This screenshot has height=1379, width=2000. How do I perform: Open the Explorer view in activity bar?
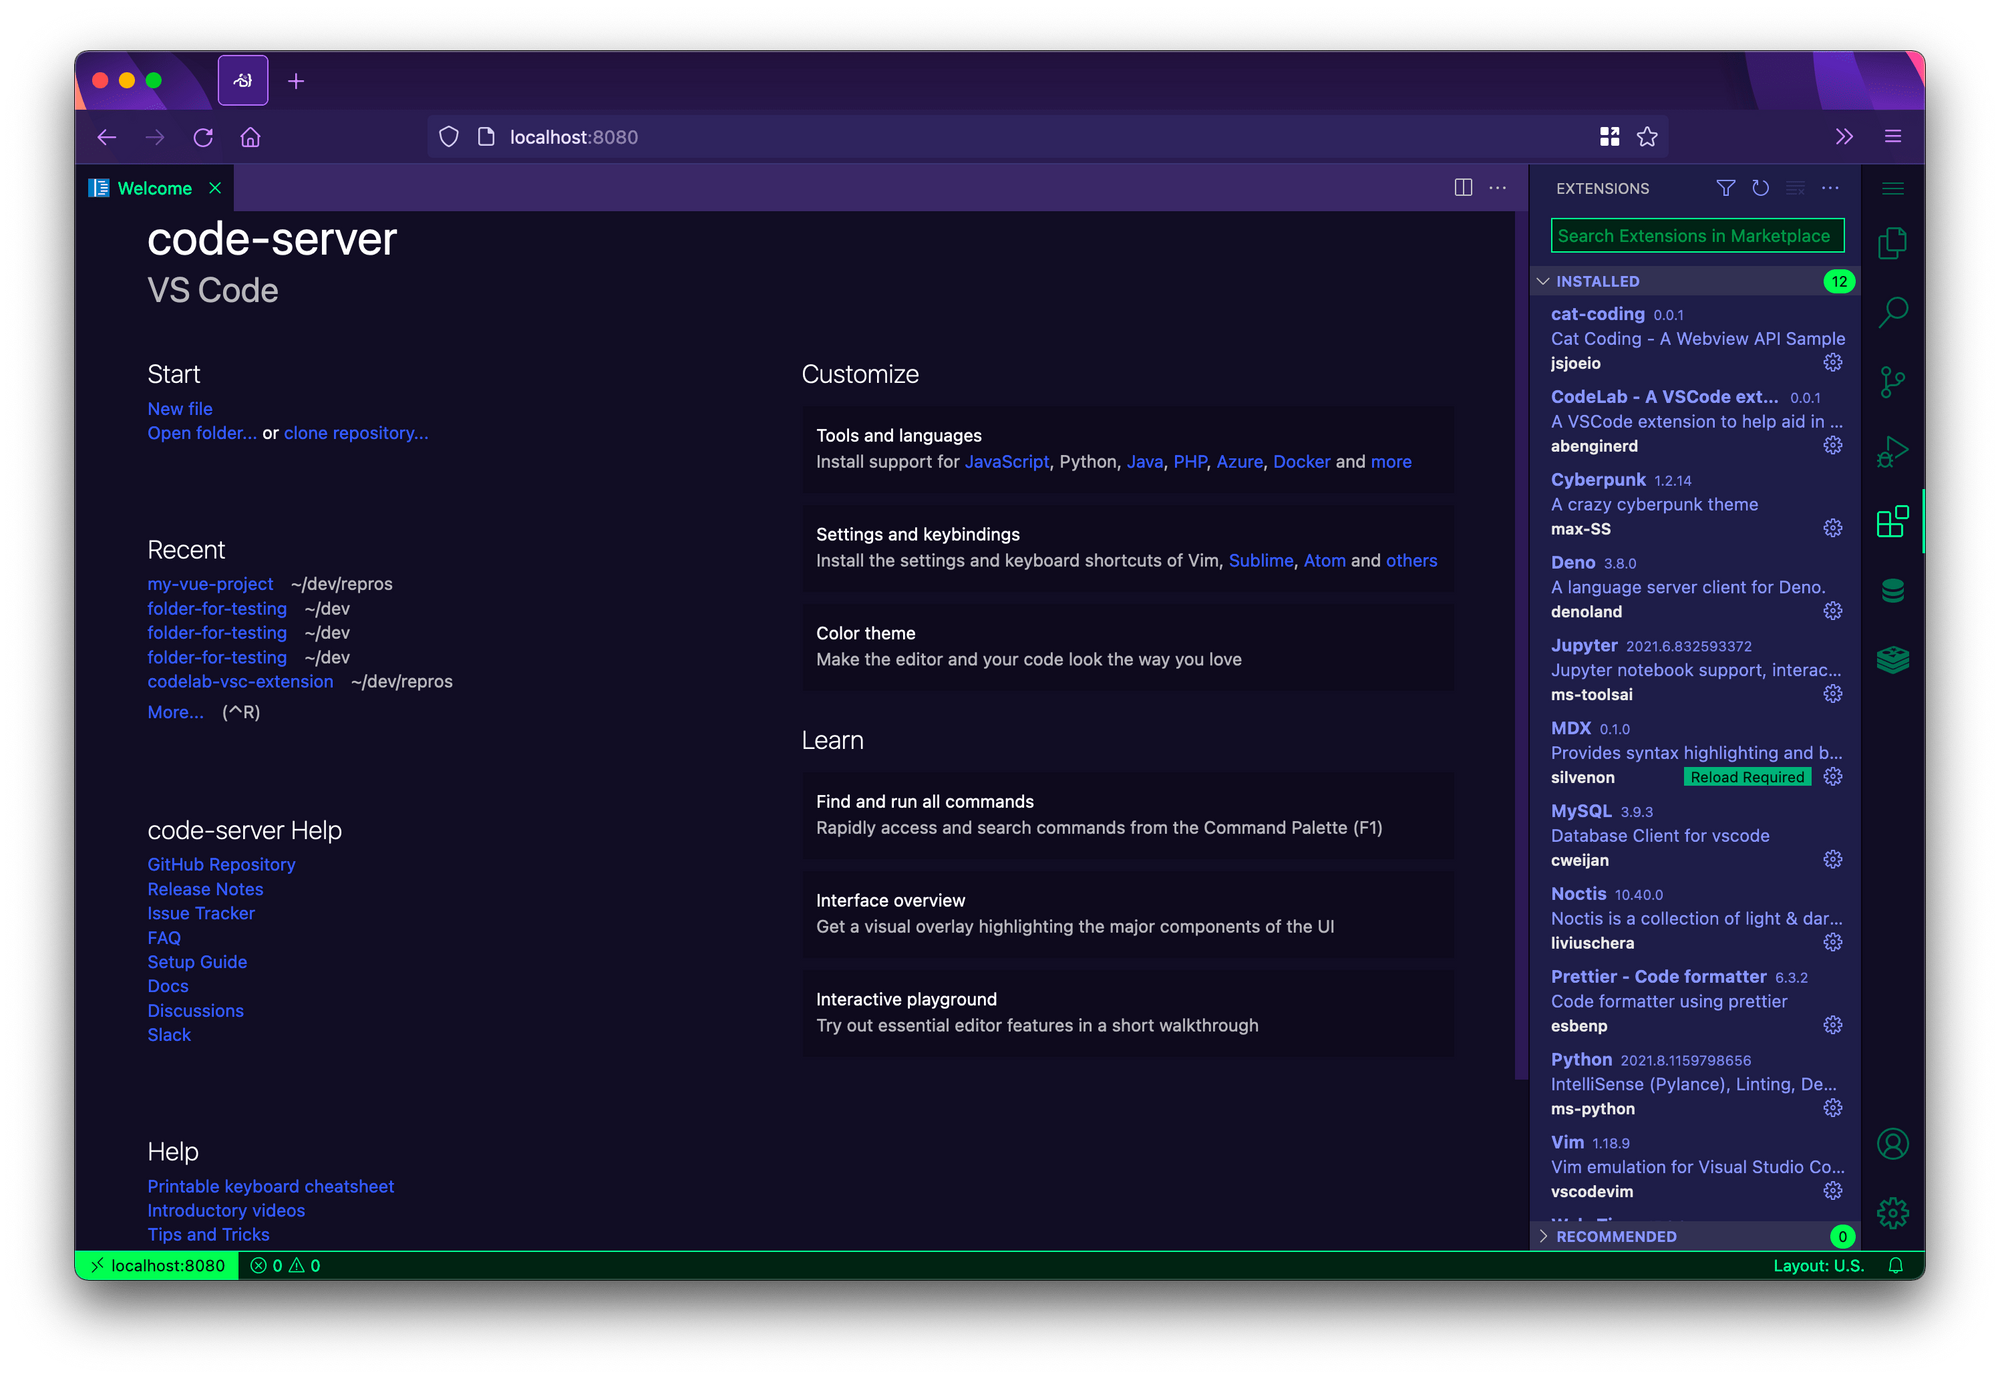(x=1892, y=243)
